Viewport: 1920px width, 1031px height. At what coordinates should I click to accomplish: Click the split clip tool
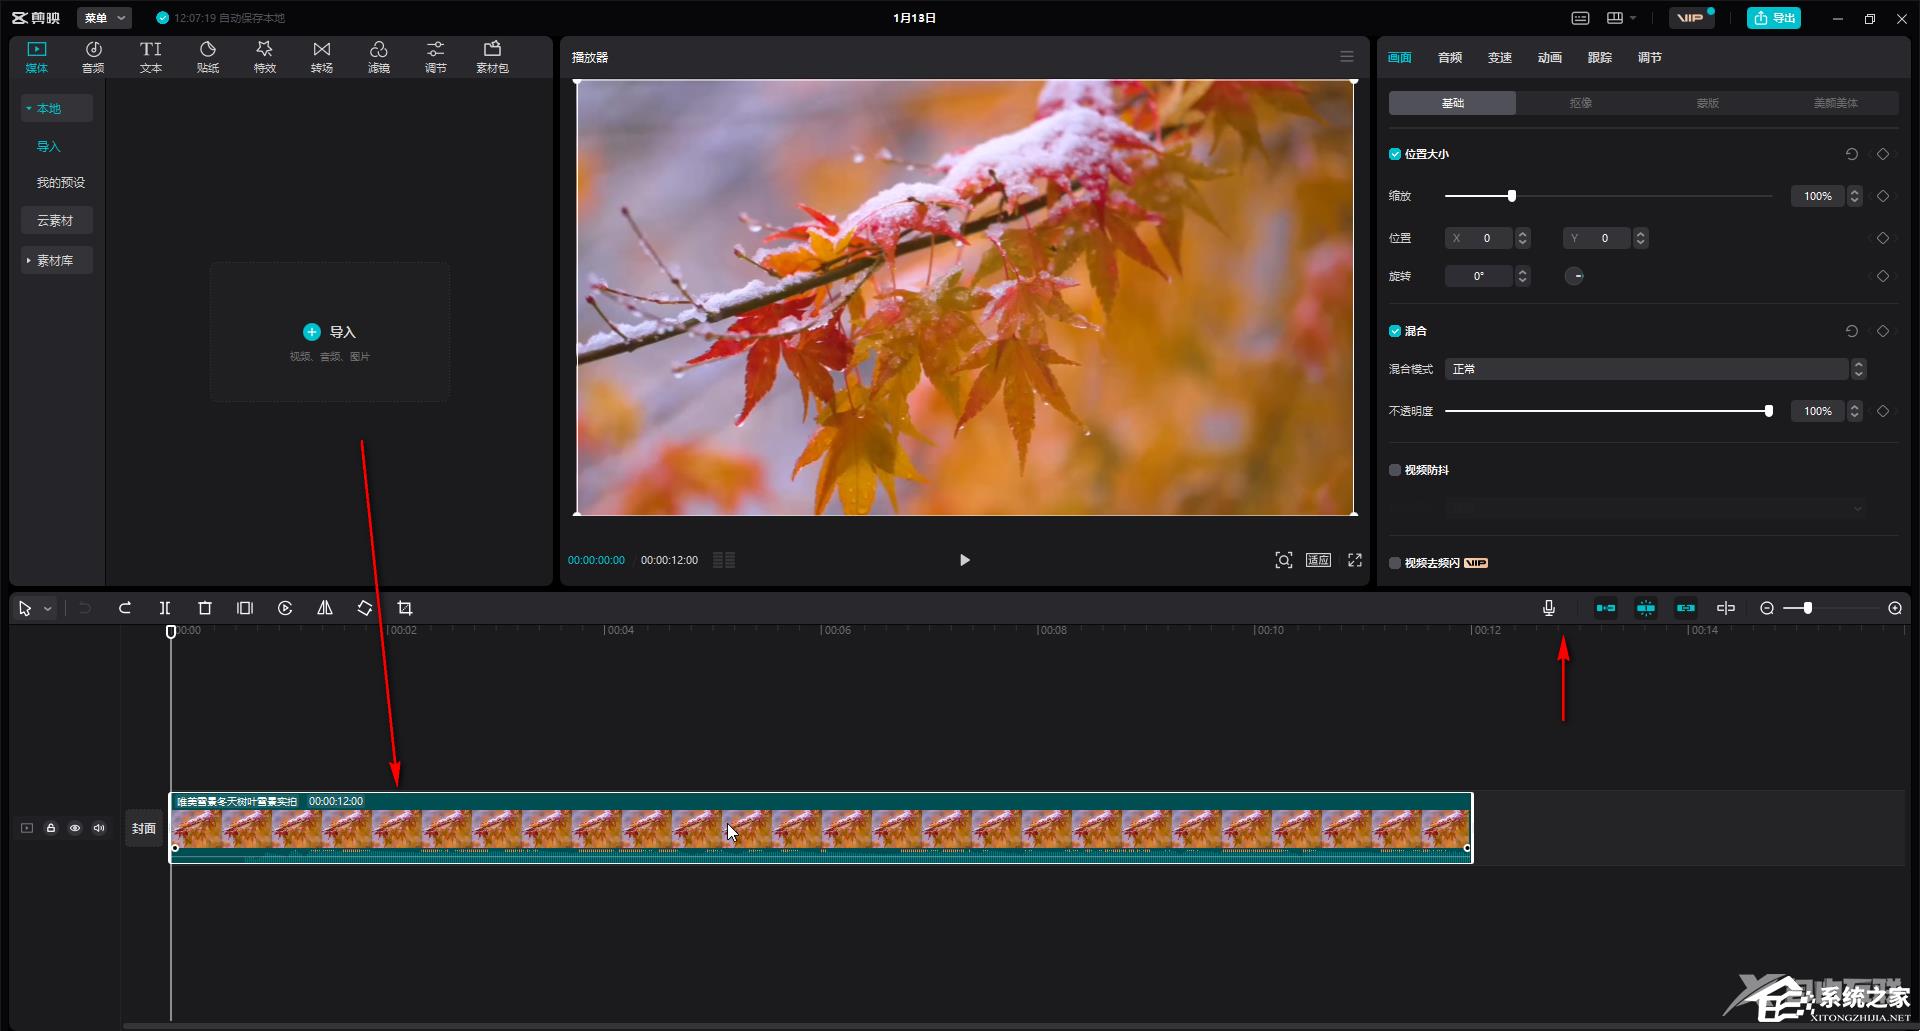(x=165, y=608)
